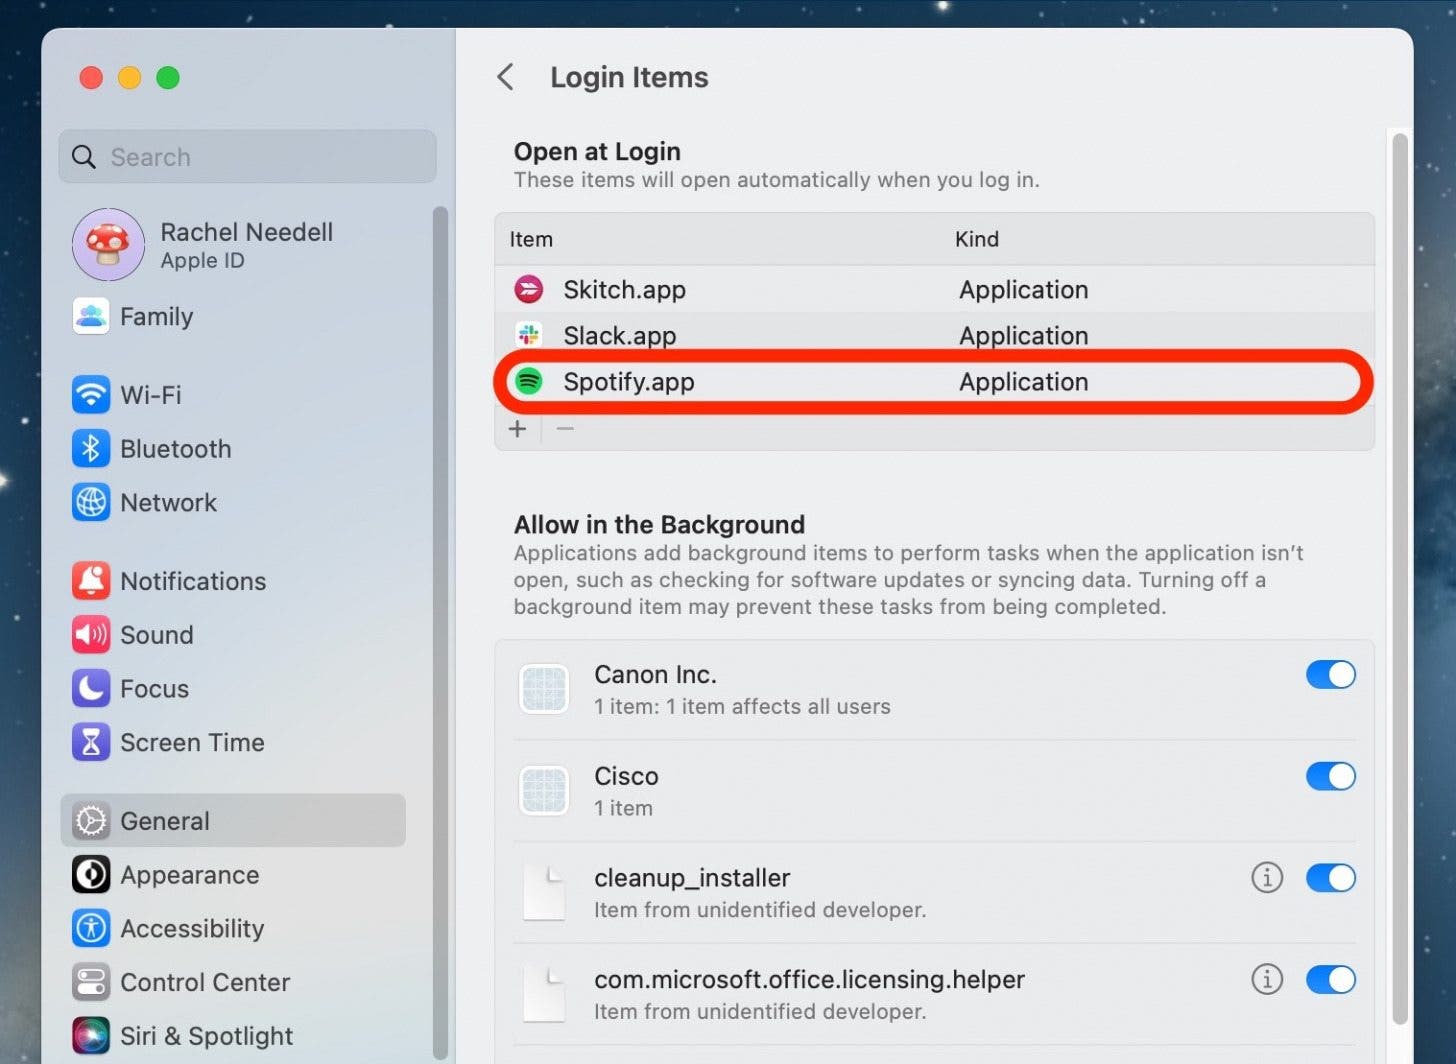This screenshot has height=1064, width=1456.
Task: Disable the Canon Inc. background toggle
Action: pos(1330,675)
